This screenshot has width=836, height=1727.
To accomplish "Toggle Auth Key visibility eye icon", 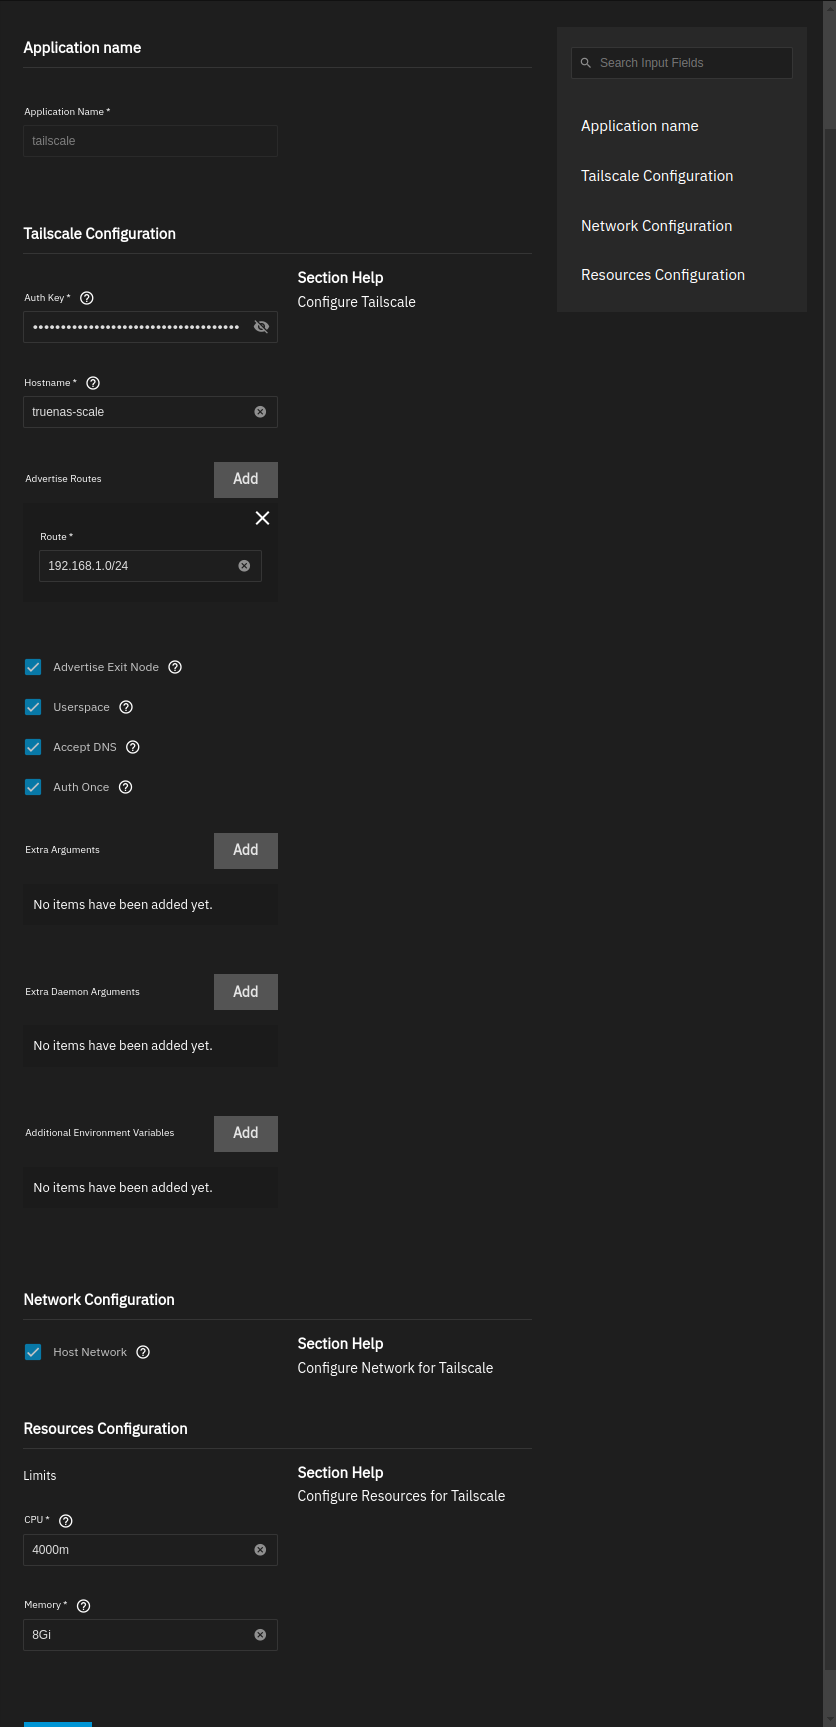I will pyautogui.click(x=261, y=327).
